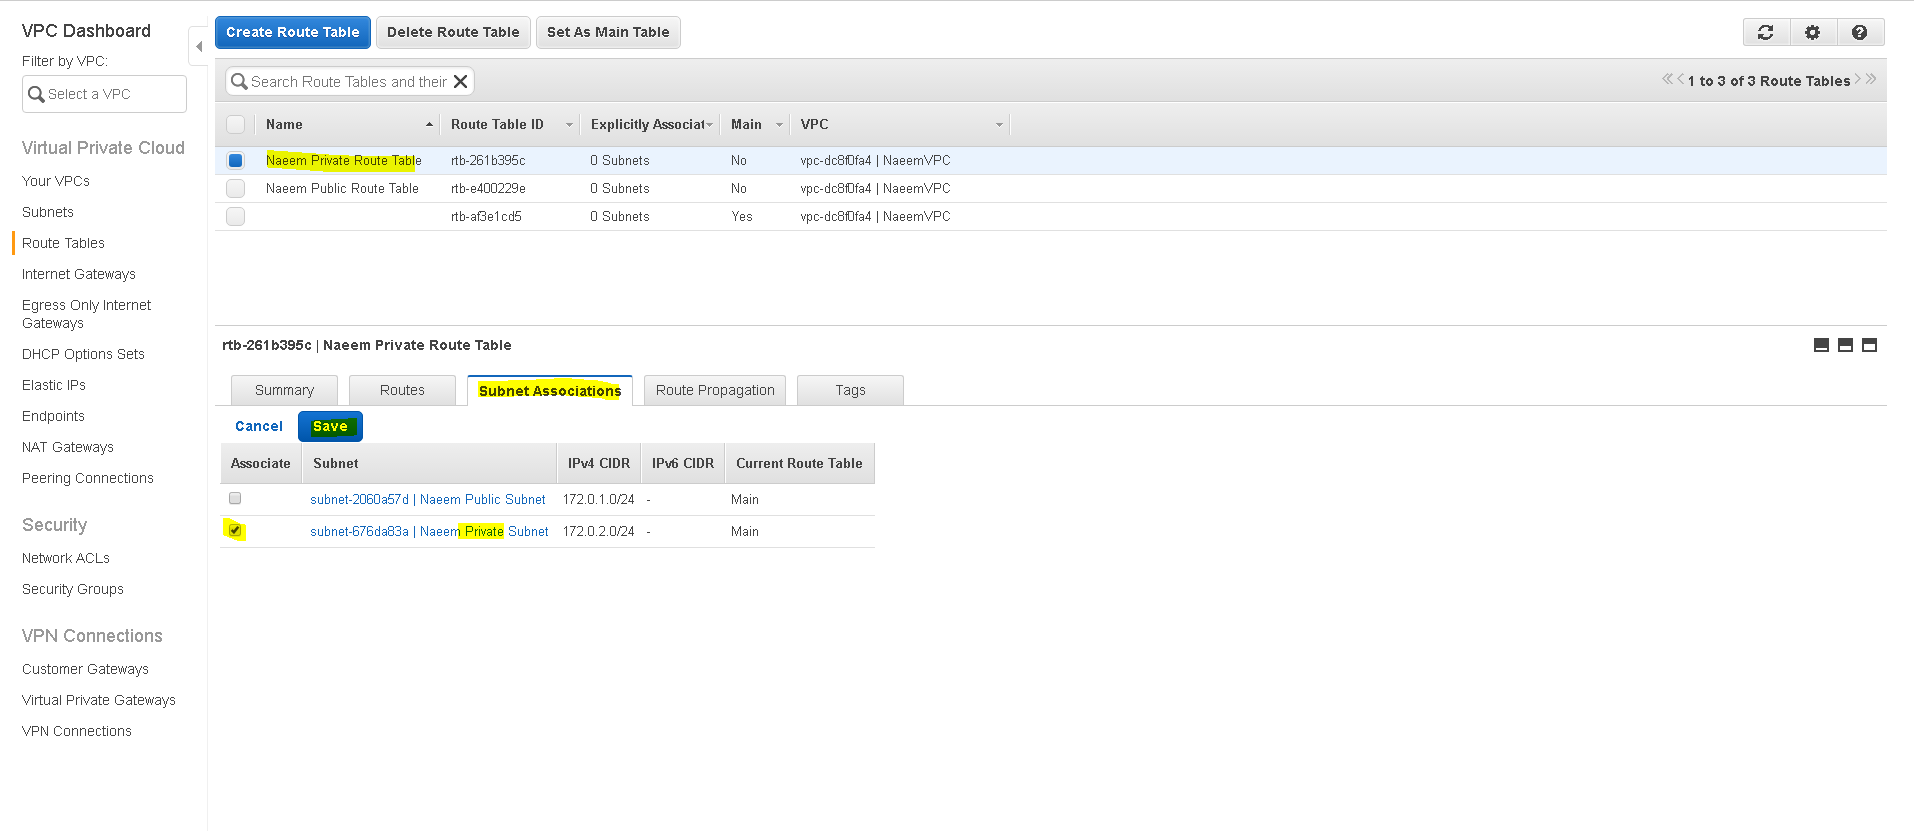Uncheck the Naeem Private Subnet associate box
This screenshot has height=835, width=1914.
coord(235,530)
